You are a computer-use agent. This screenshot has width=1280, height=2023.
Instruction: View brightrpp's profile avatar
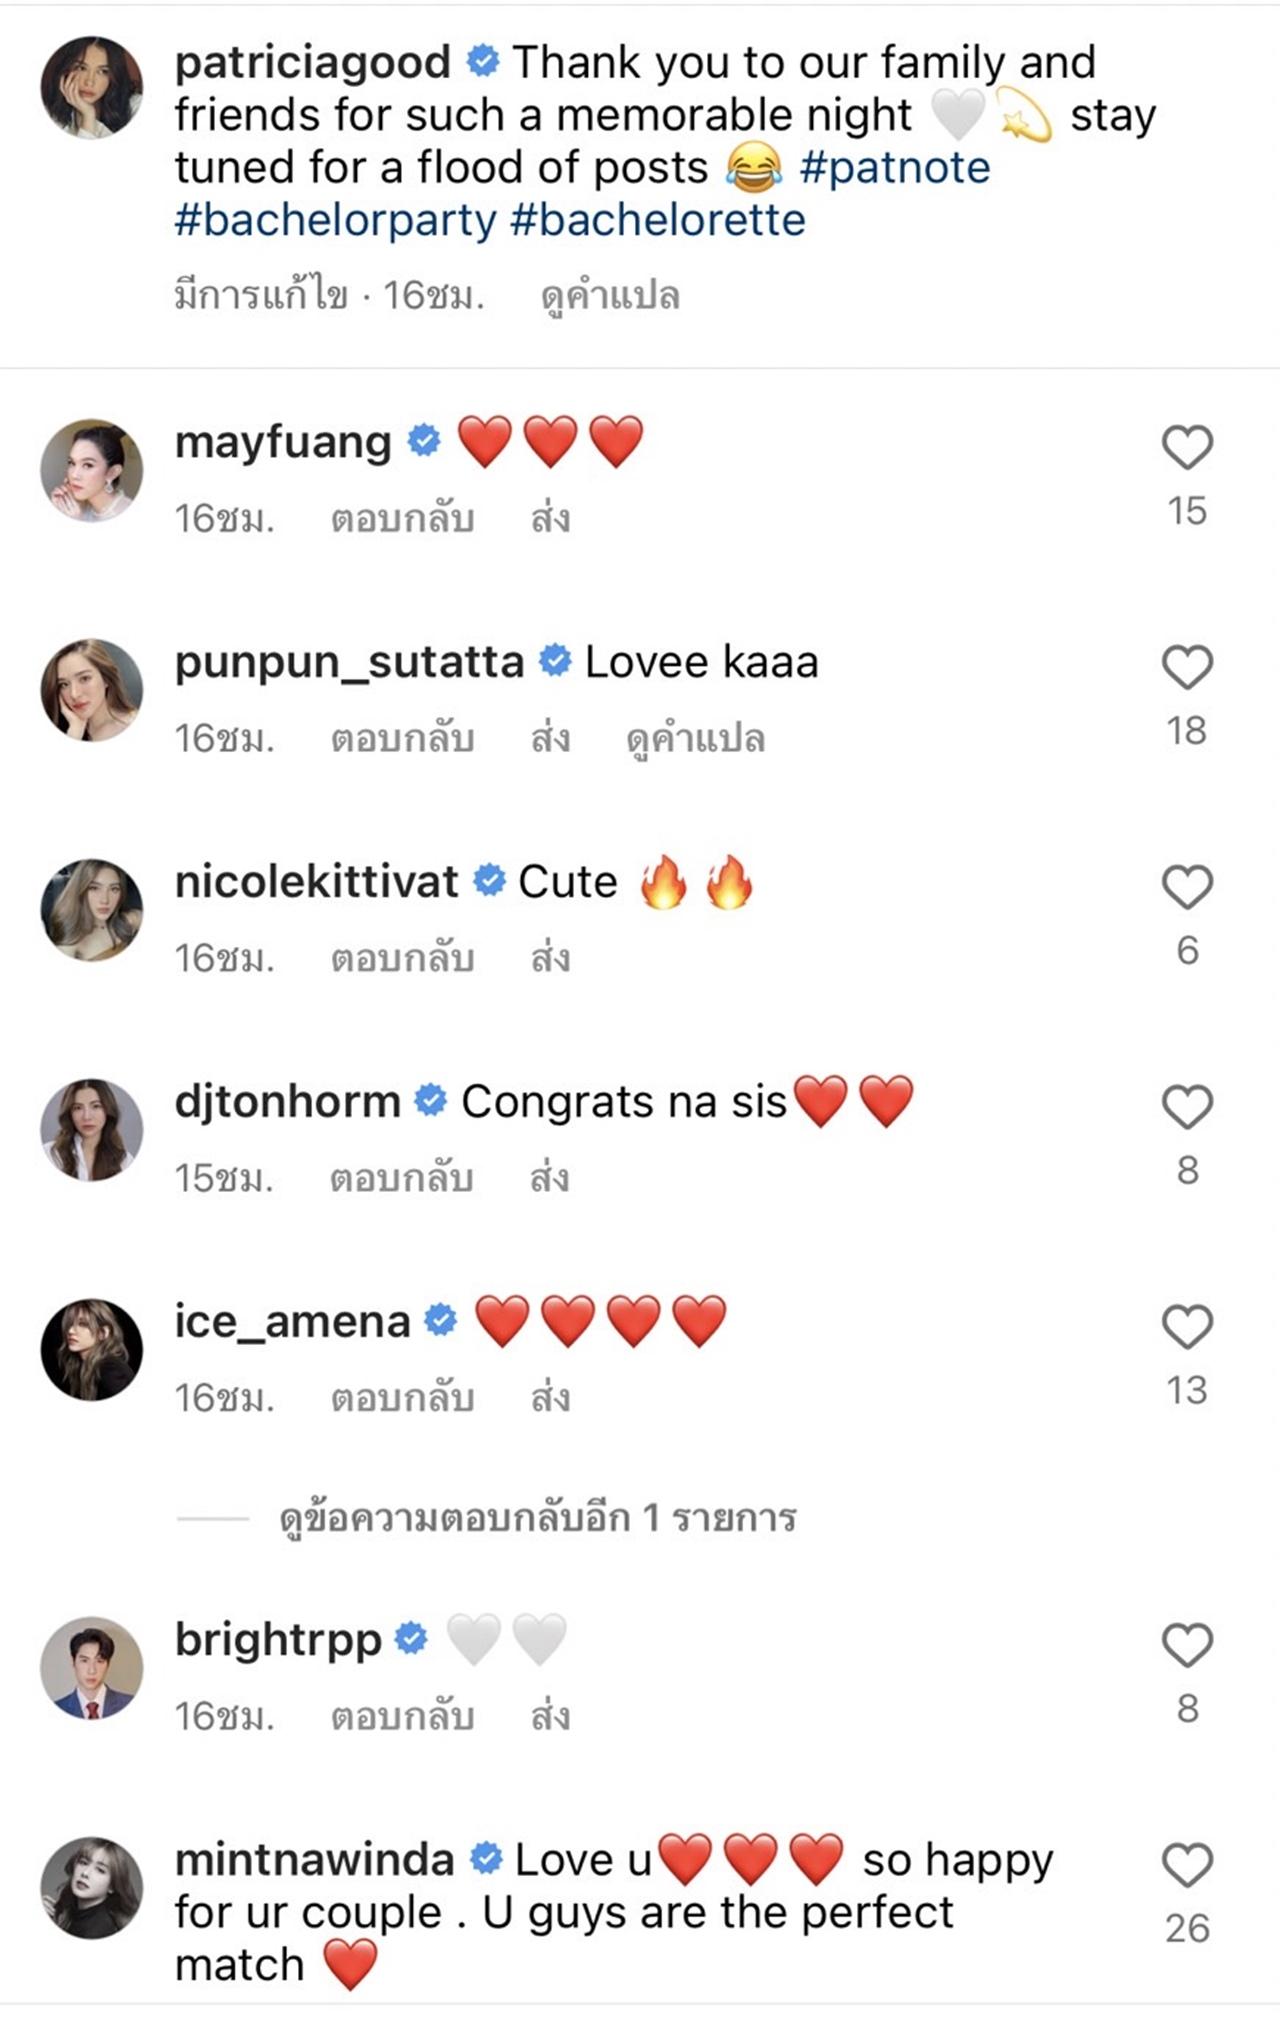[x=91, y=1668]
